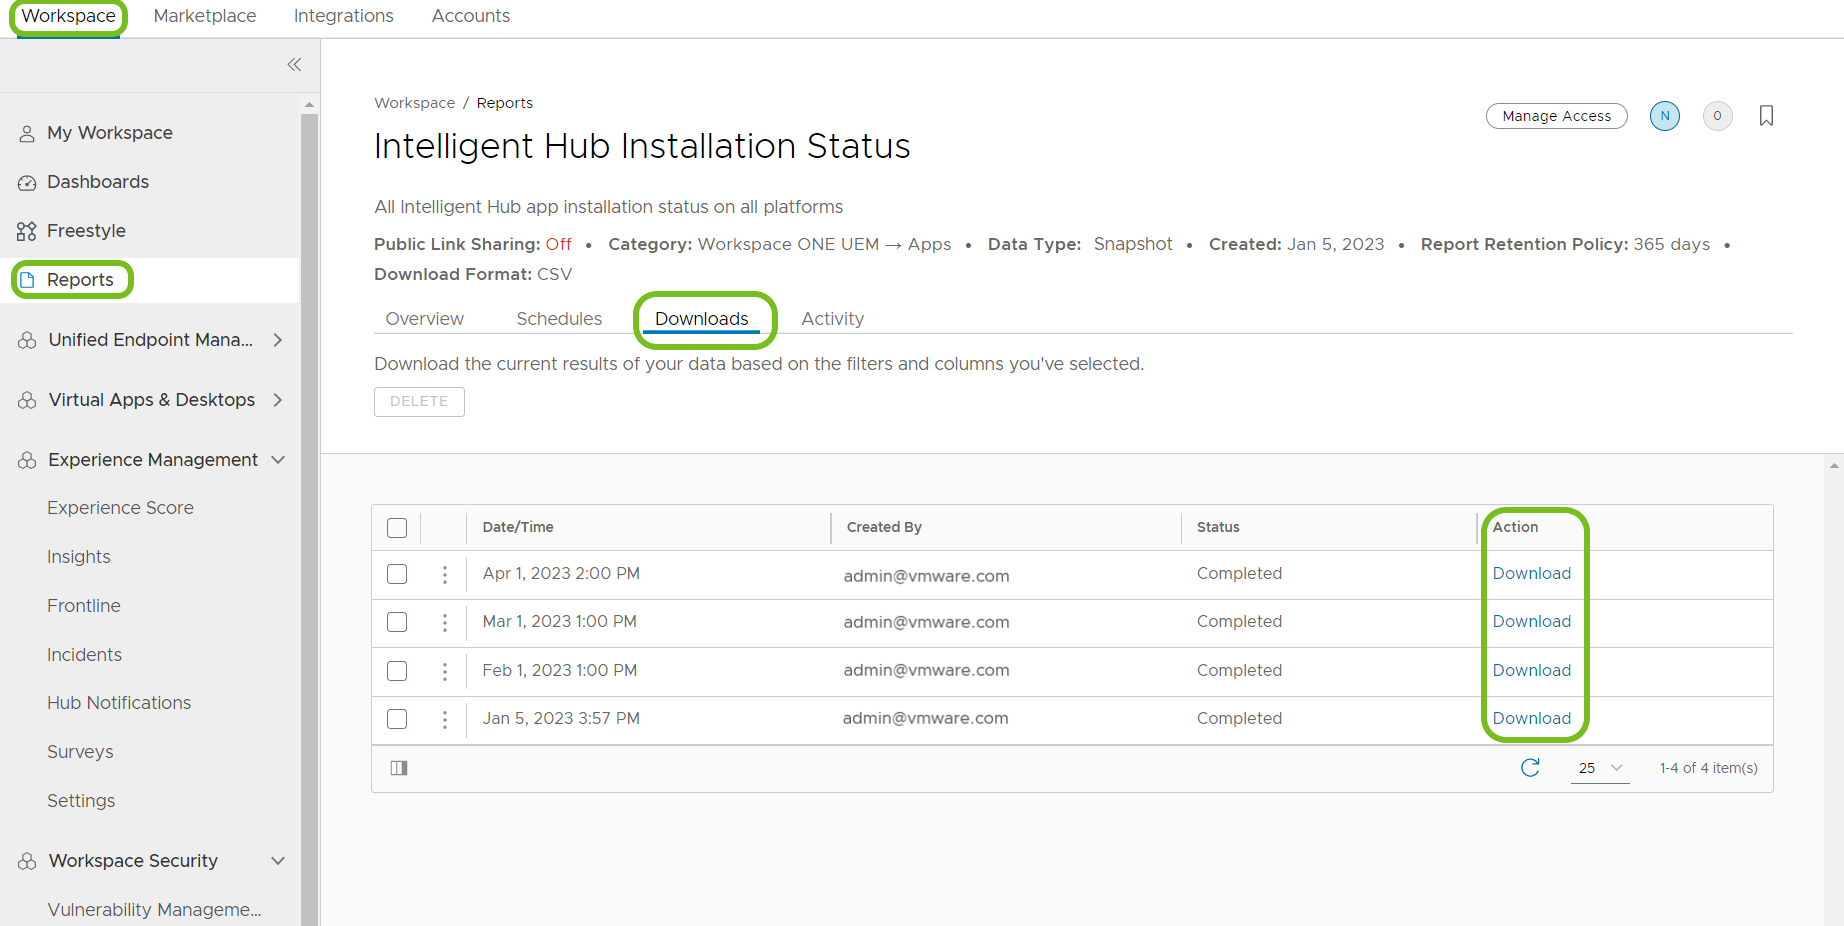Open row menu for Feb 1, 2023 download
The image size is (1844, 926).
click(x=445, y=672)
